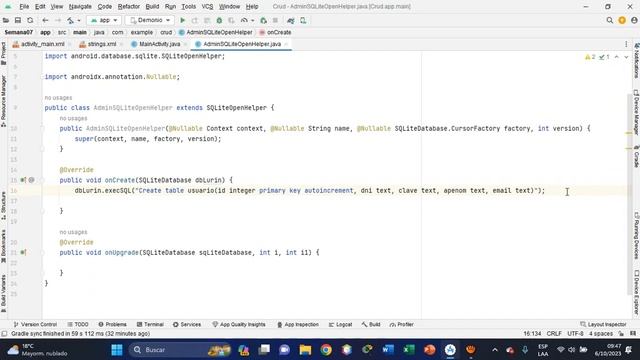Click the Debug app bug icon
Viewport: 640px width, 360px height.
219,20
